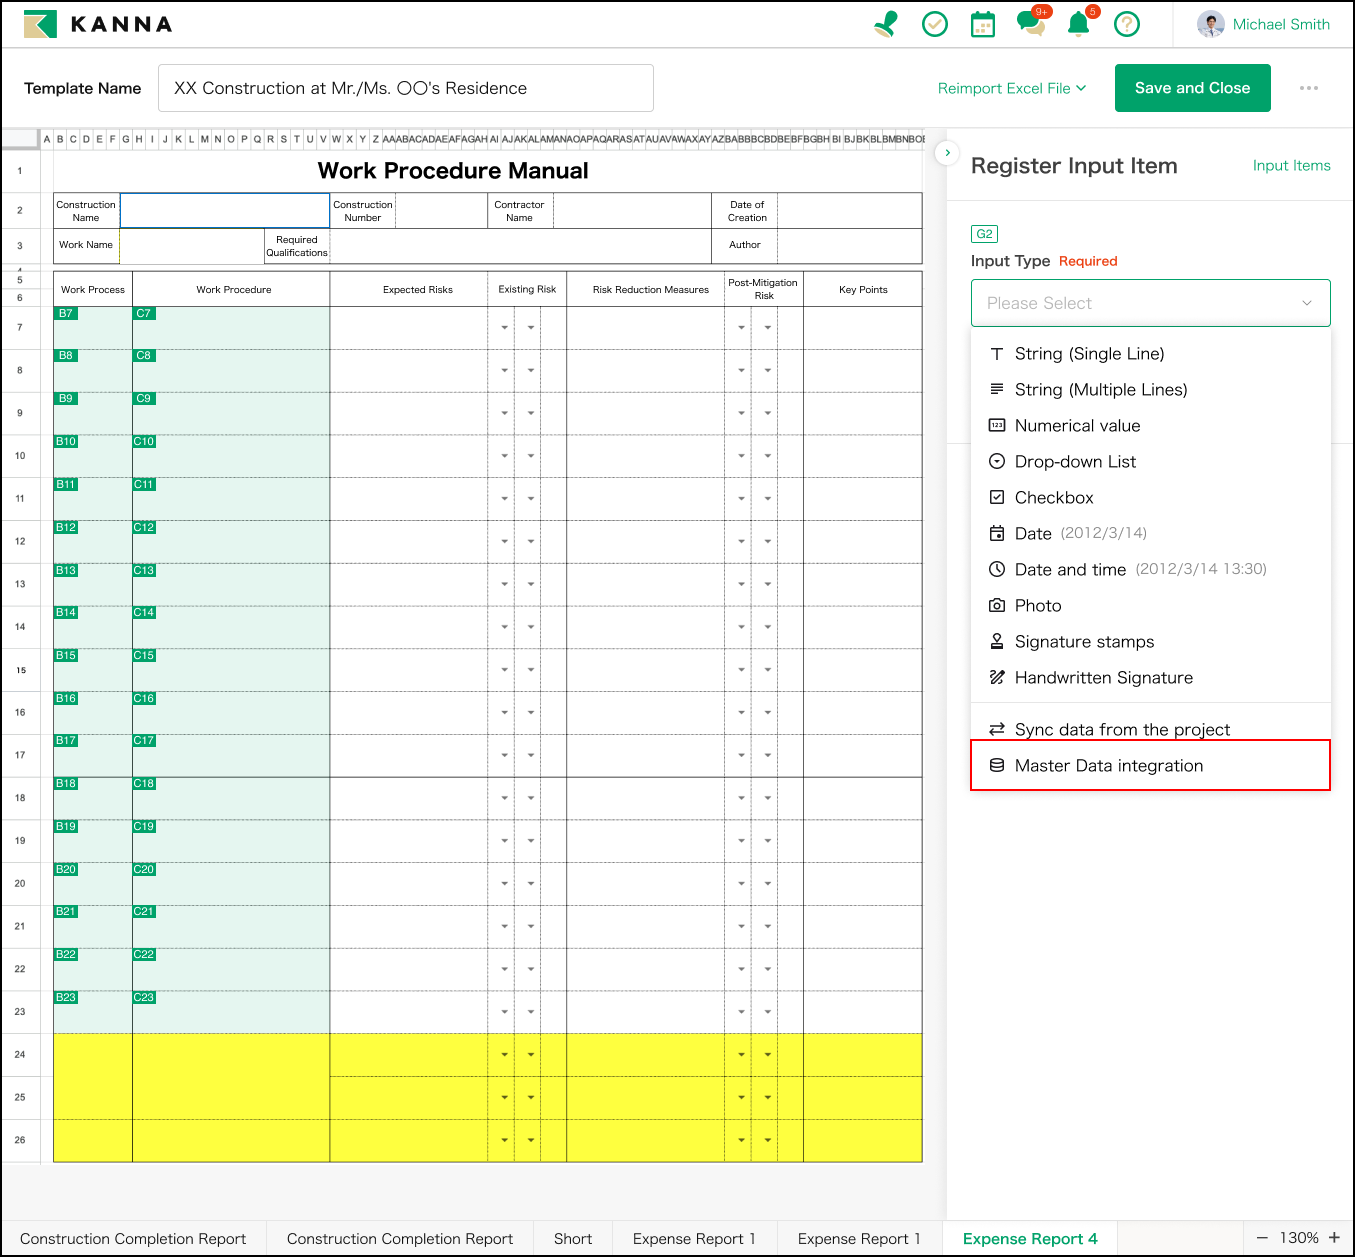1355x1257 pixels.
Task: Click the three-dots more options icon
Action: tap(1309, 88)
